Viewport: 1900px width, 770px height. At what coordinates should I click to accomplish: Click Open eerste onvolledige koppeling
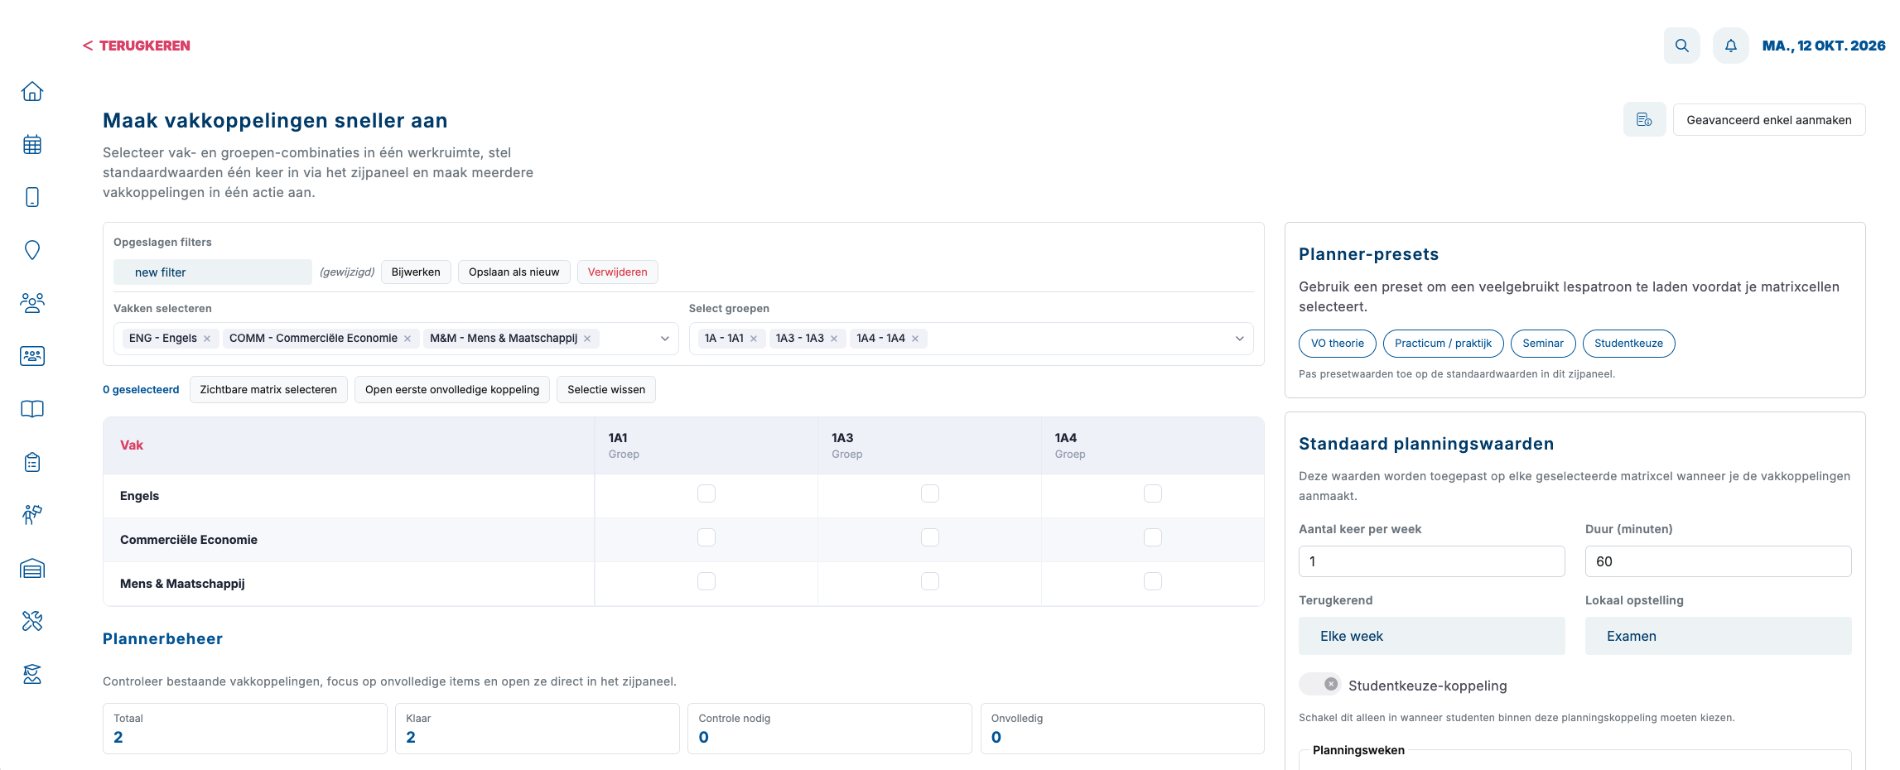pos(452,390)
